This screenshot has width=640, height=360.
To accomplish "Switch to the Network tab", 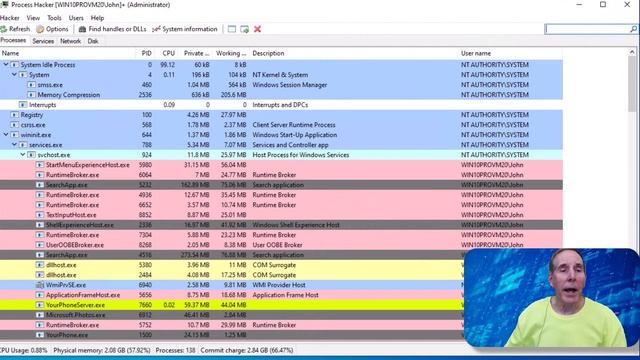I will pos(71,41).
